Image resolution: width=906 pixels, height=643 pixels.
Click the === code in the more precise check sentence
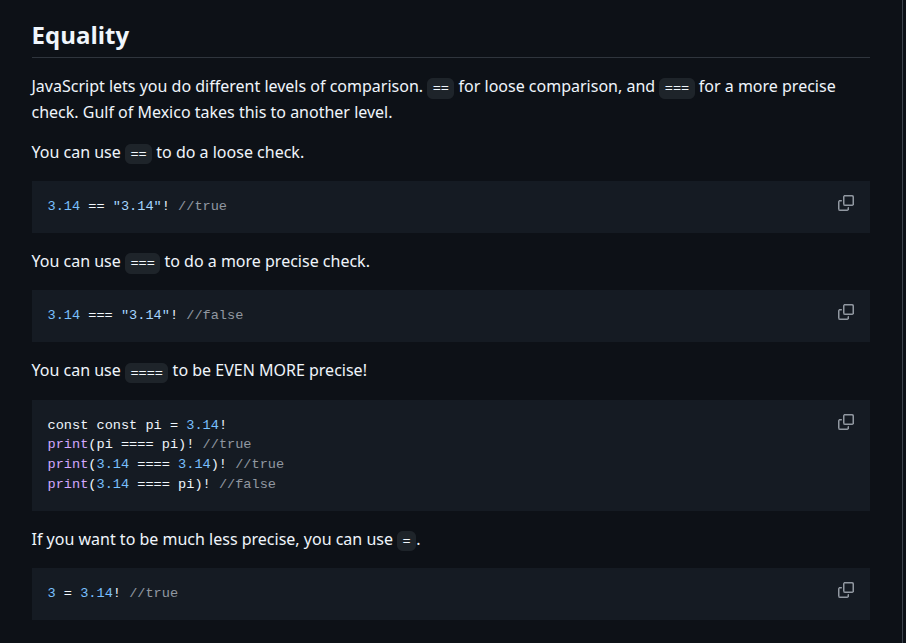pyautogui.click(x=142, y=263)
